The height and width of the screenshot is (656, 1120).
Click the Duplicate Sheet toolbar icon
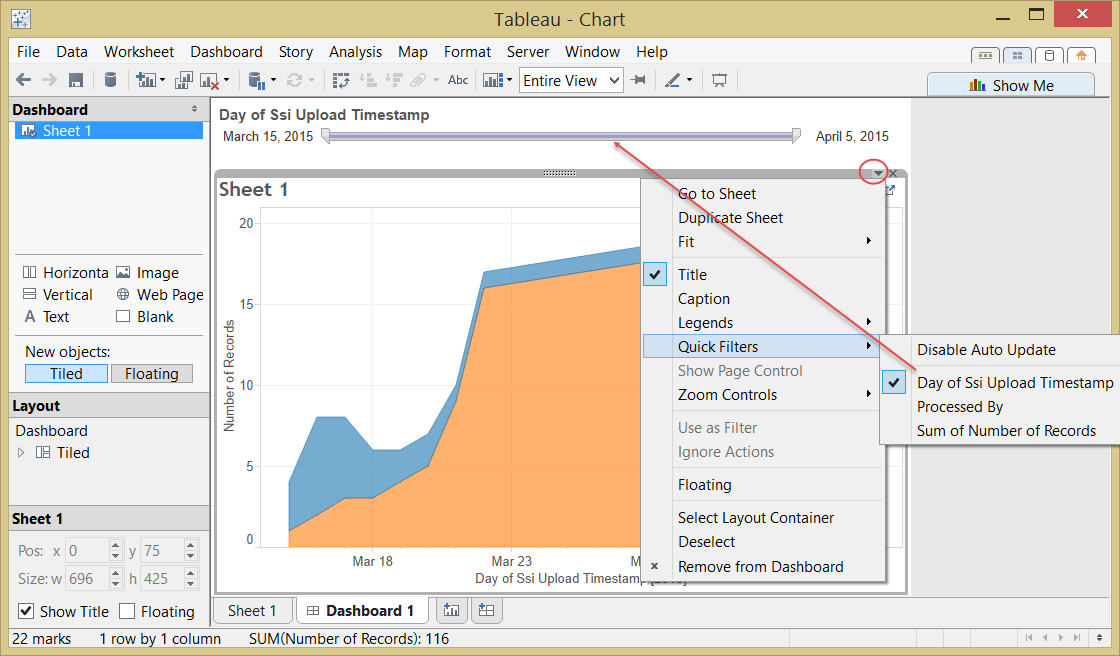click(x=184, y=80)
